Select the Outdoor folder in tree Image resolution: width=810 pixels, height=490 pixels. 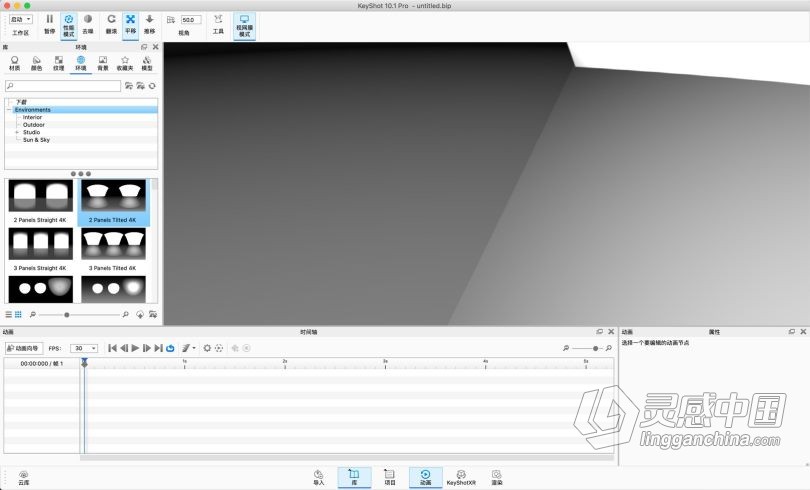coord(34,124)
